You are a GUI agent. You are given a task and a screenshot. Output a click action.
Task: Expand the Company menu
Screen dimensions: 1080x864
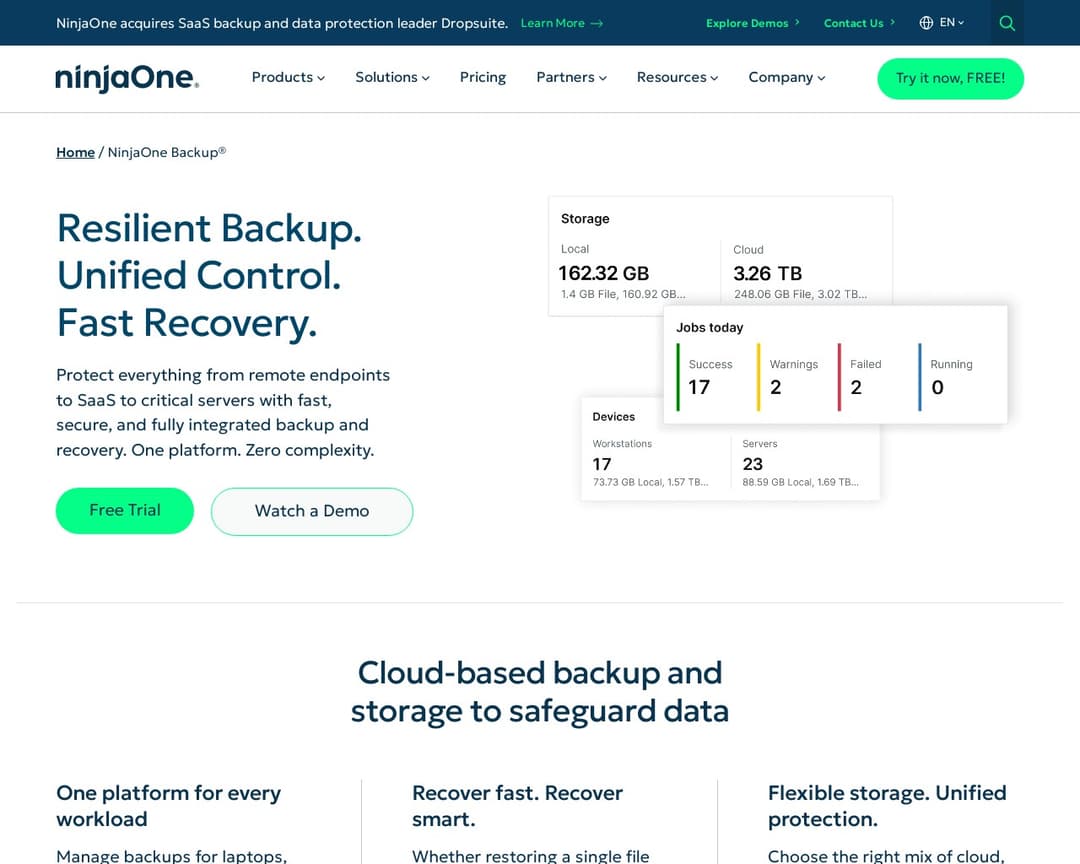click(x=787, y=77)
